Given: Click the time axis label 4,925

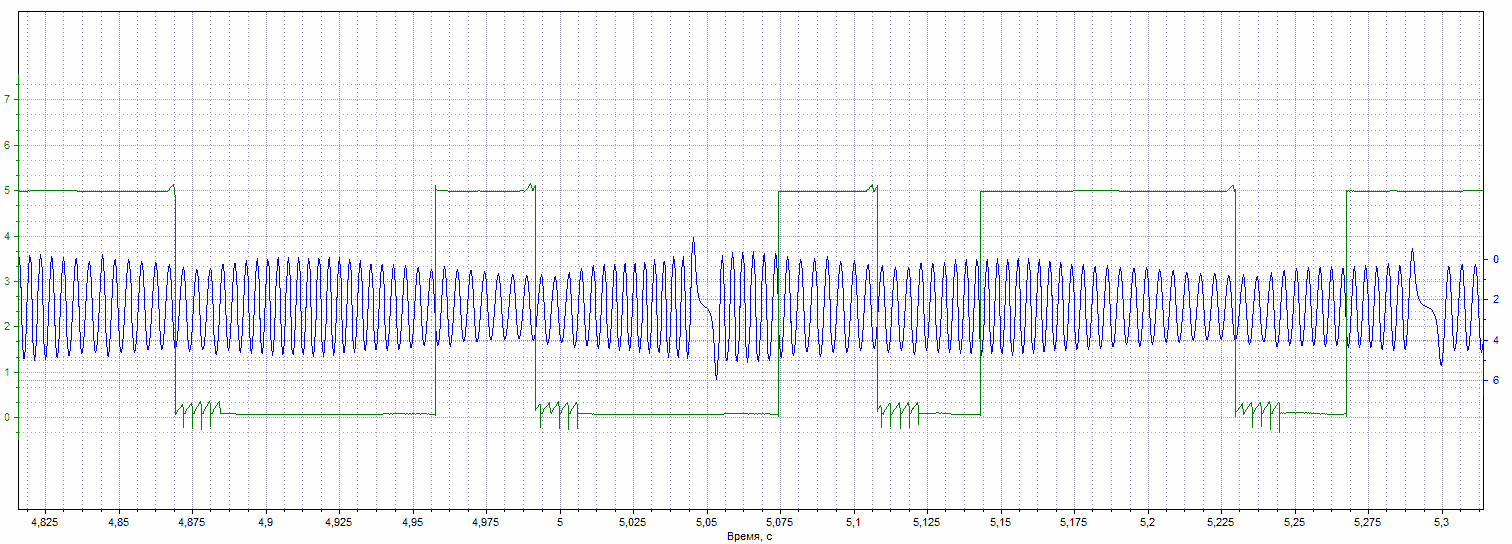Looking at the screenshot, I should pos(338,522).
